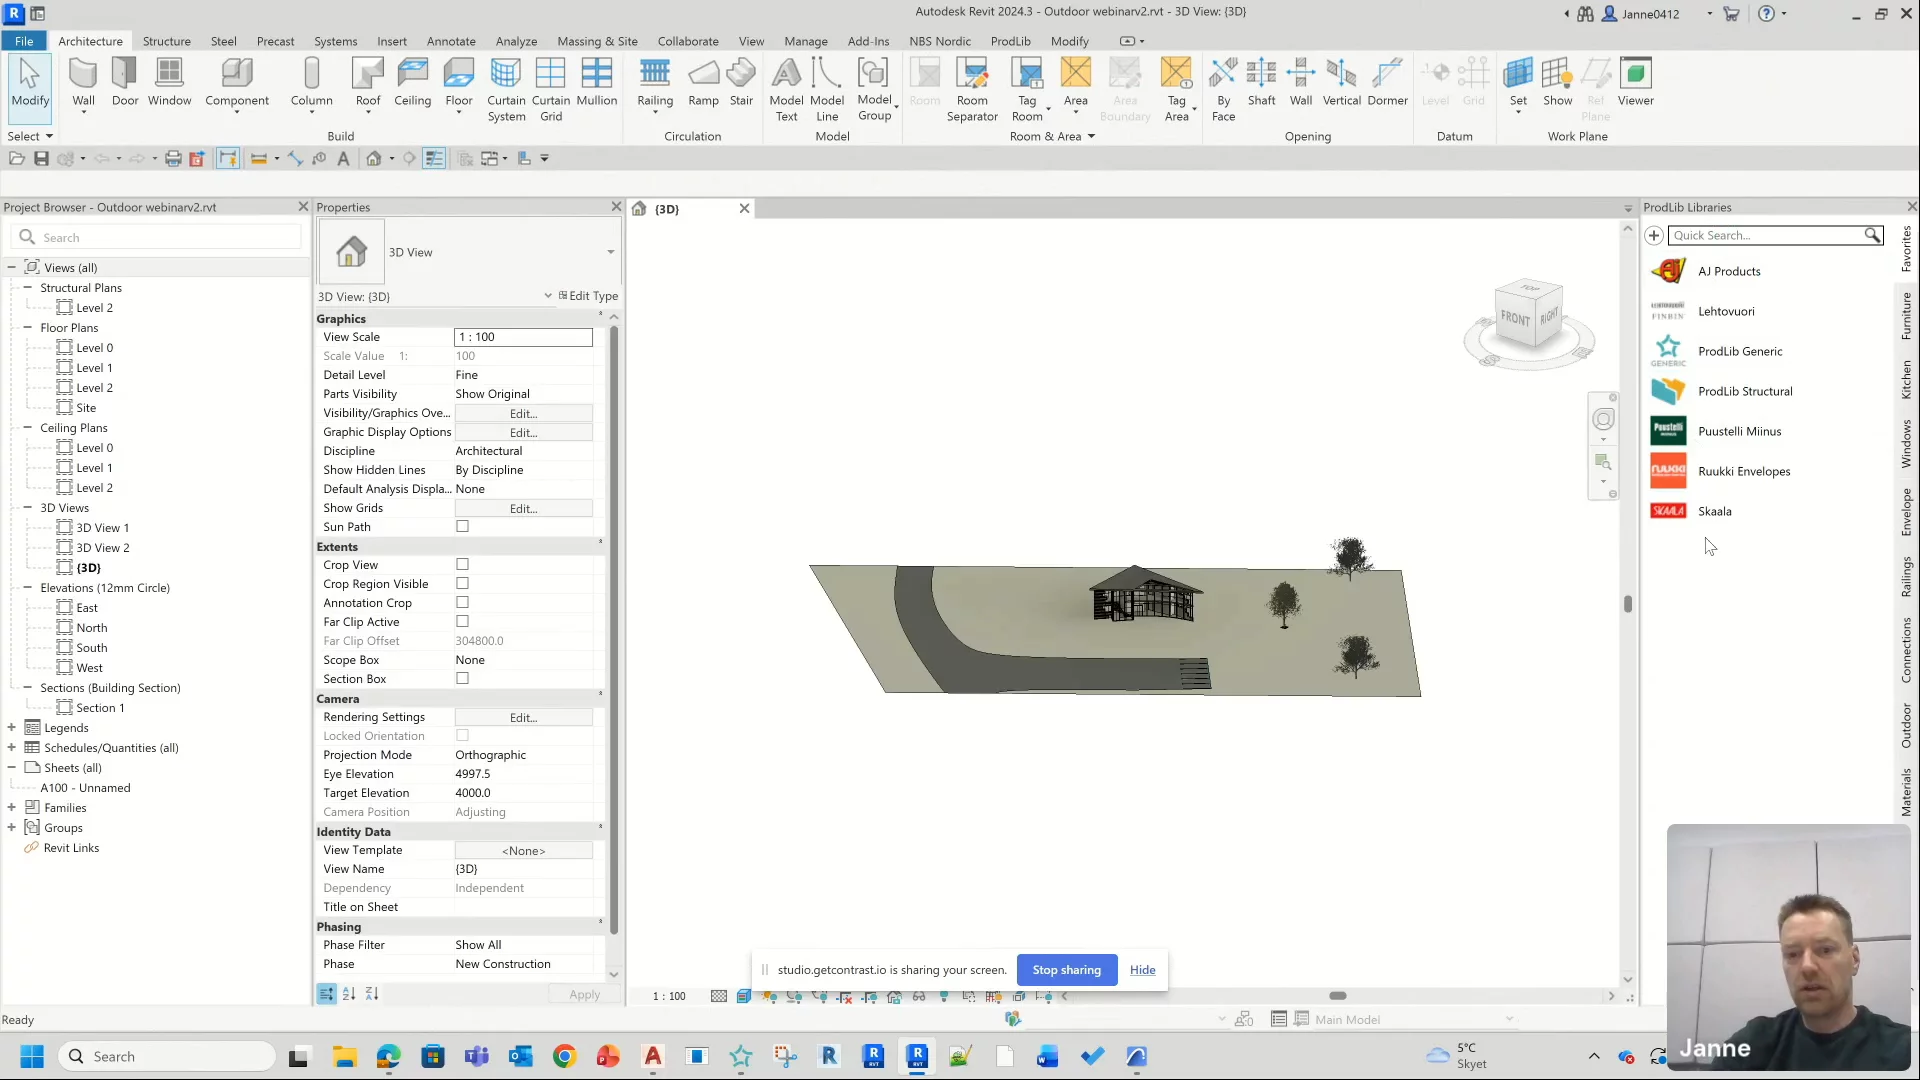
Task: Expand the Families tree node
Action: pyautogui.click(x=11, y=808)
